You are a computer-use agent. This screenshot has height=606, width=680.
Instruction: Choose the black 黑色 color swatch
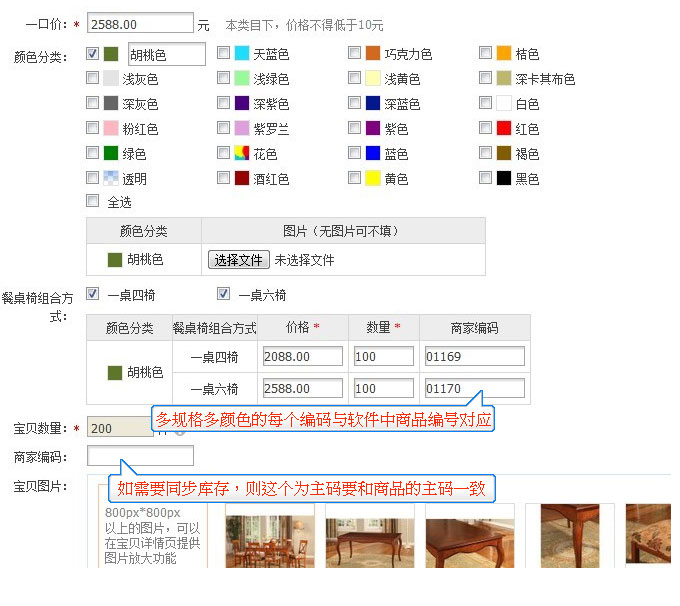504,178
